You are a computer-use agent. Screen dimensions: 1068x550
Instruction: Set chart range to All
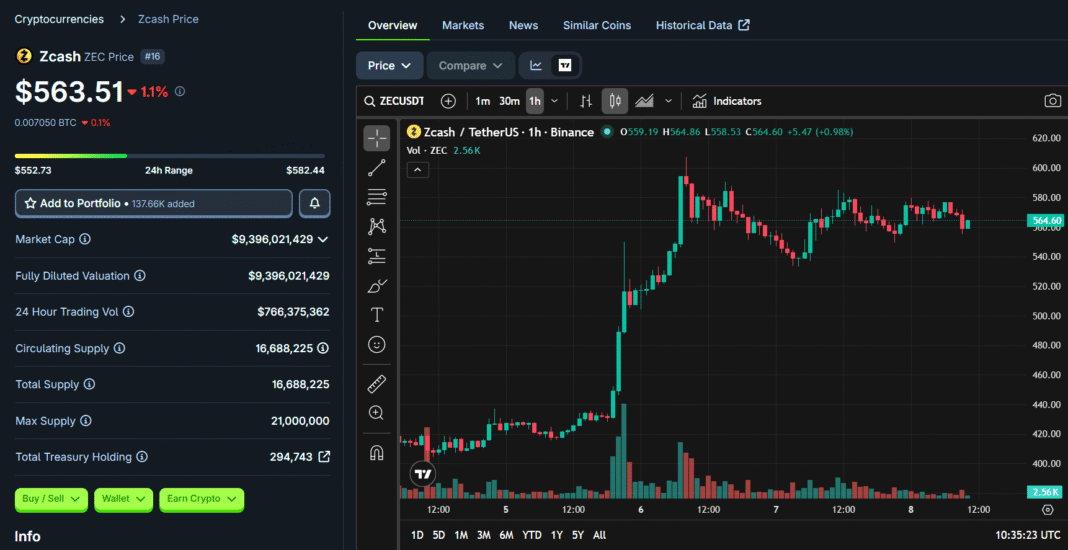[x=599, y=535]
